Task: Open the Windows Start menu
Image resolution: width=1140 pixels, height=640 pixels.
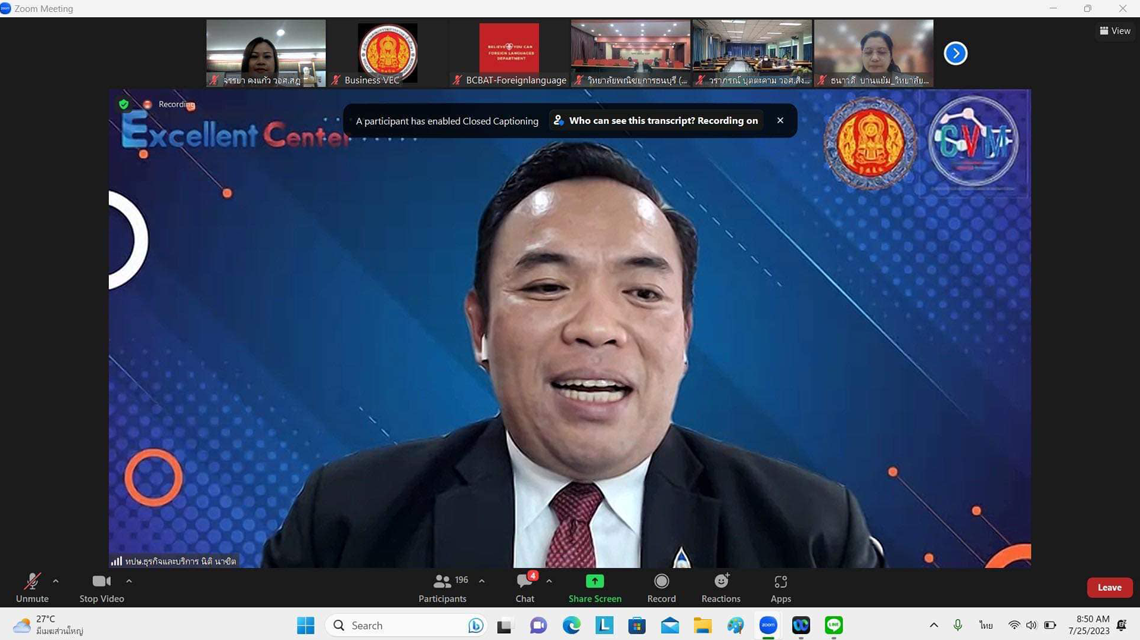Action: (306, 625)
